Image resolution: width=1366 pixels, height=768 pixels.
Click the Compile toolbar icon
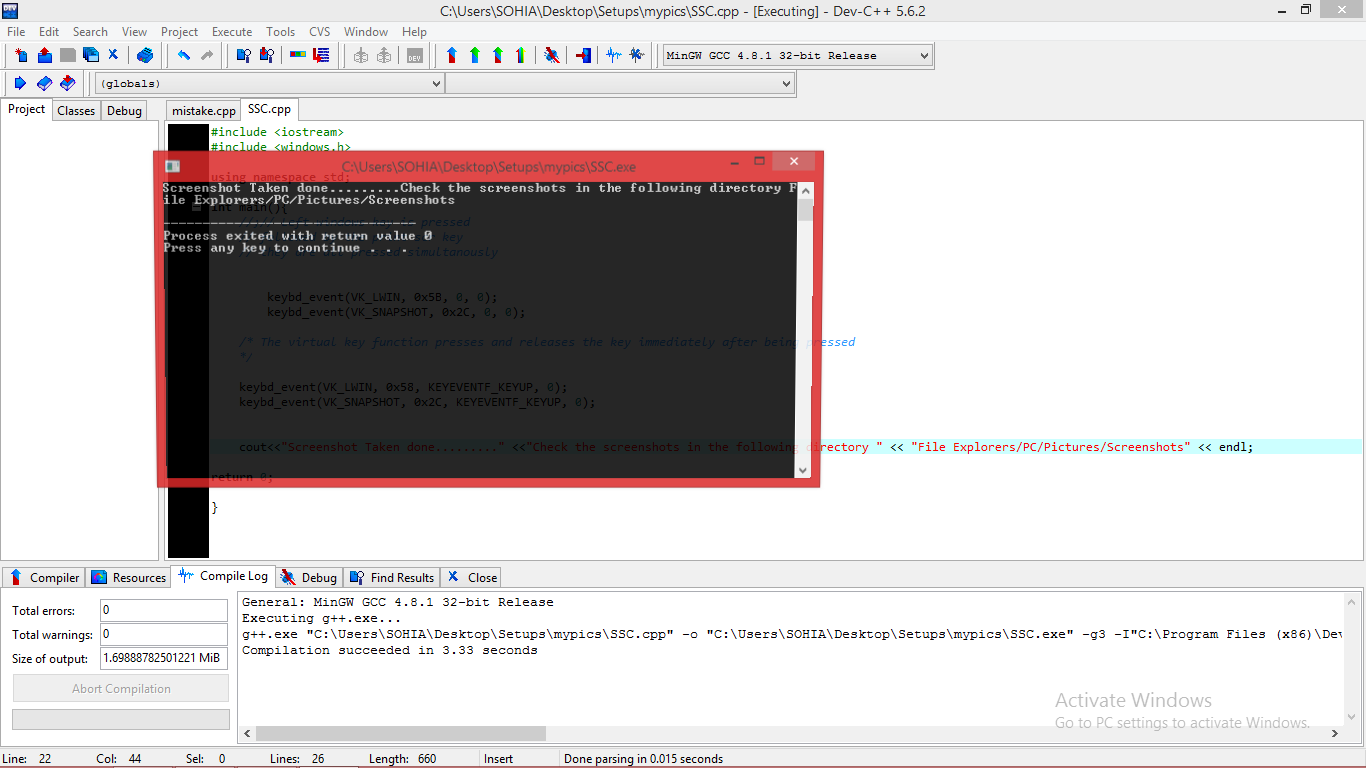click(452, 55)
